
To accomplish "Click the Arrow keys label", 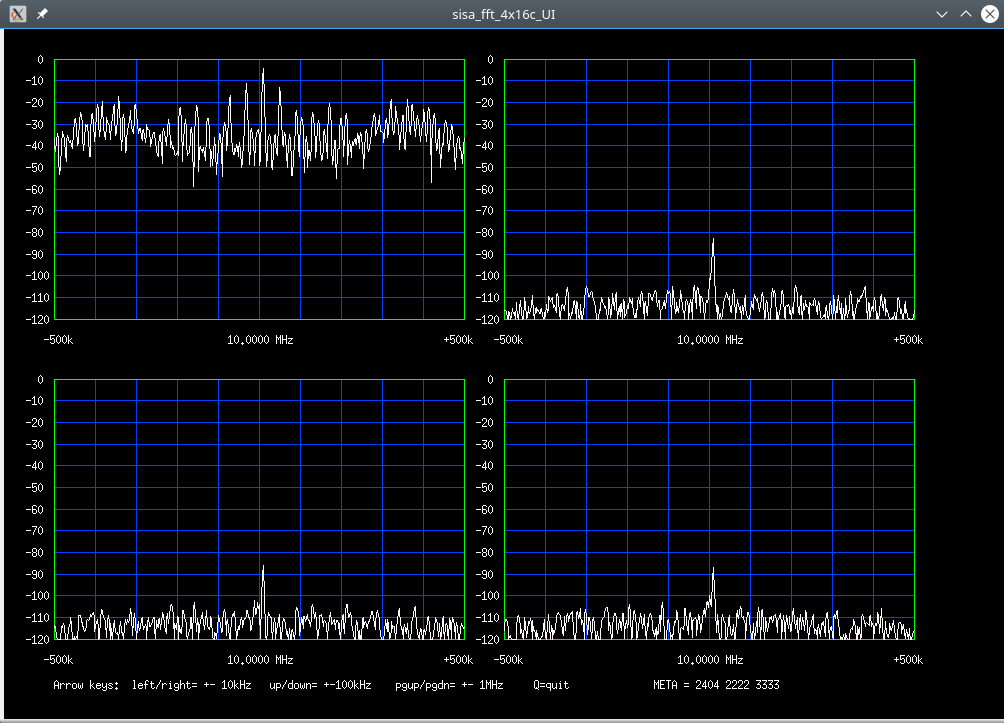I will pyautogui.click(x=86, y=685).
